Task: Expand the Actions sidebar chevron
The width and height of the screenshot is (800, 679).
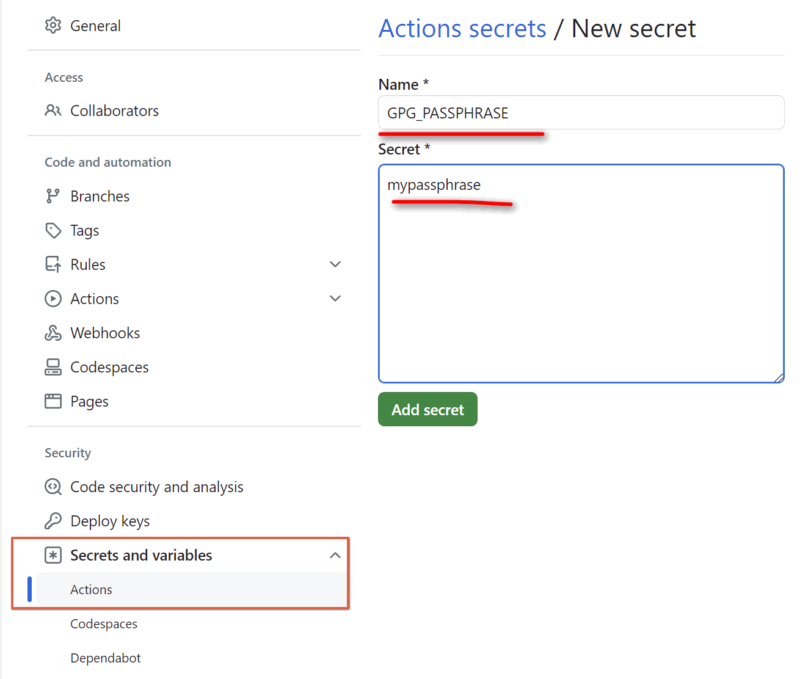Action: click(x=336, y=298)
